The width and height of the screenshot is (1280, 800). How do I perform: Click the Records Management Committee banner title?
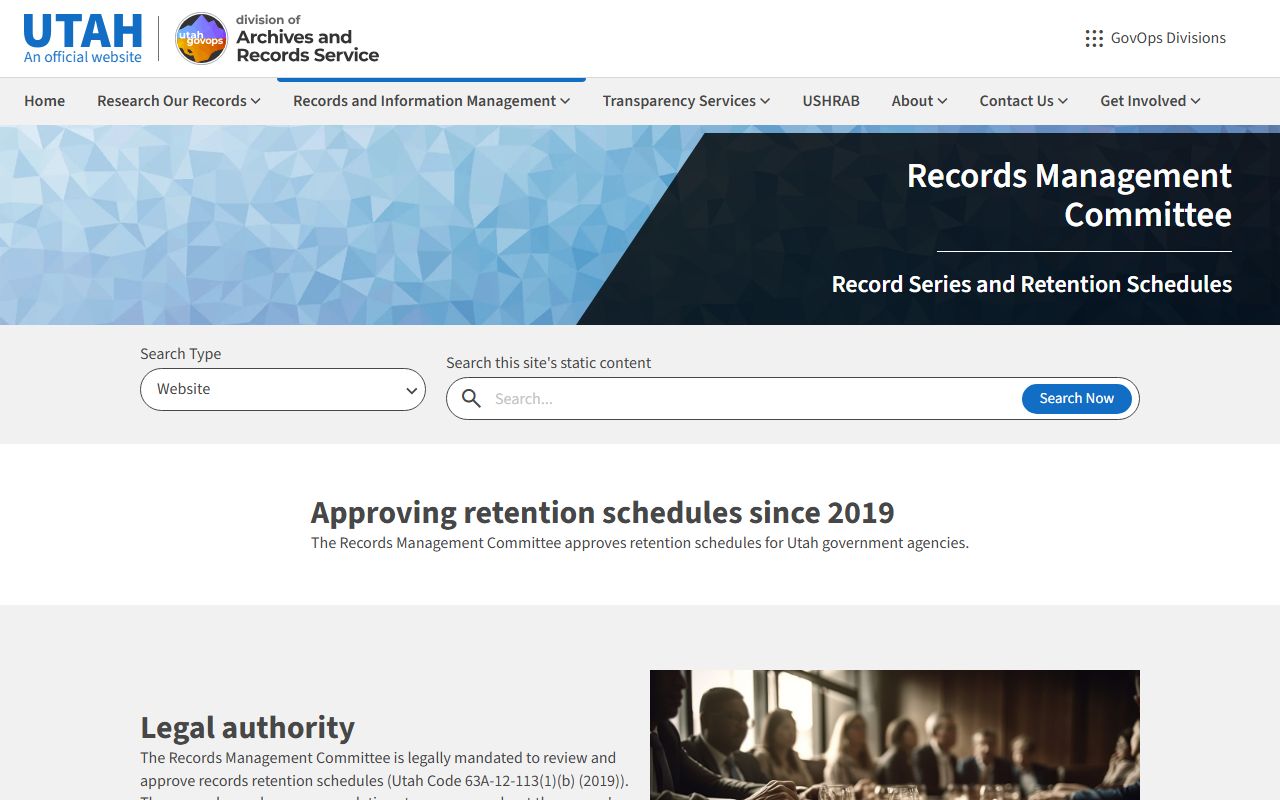click(x=1069, y=195)
